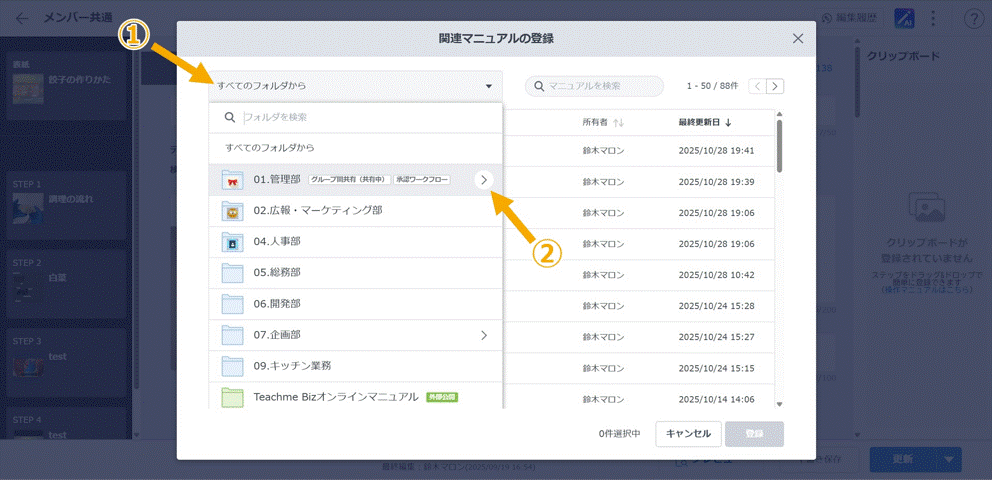Click the 09.キッチン業務 folder icon
Image resolution: width=992 pixels, height=480 pixels.
[x=232, y=366]
